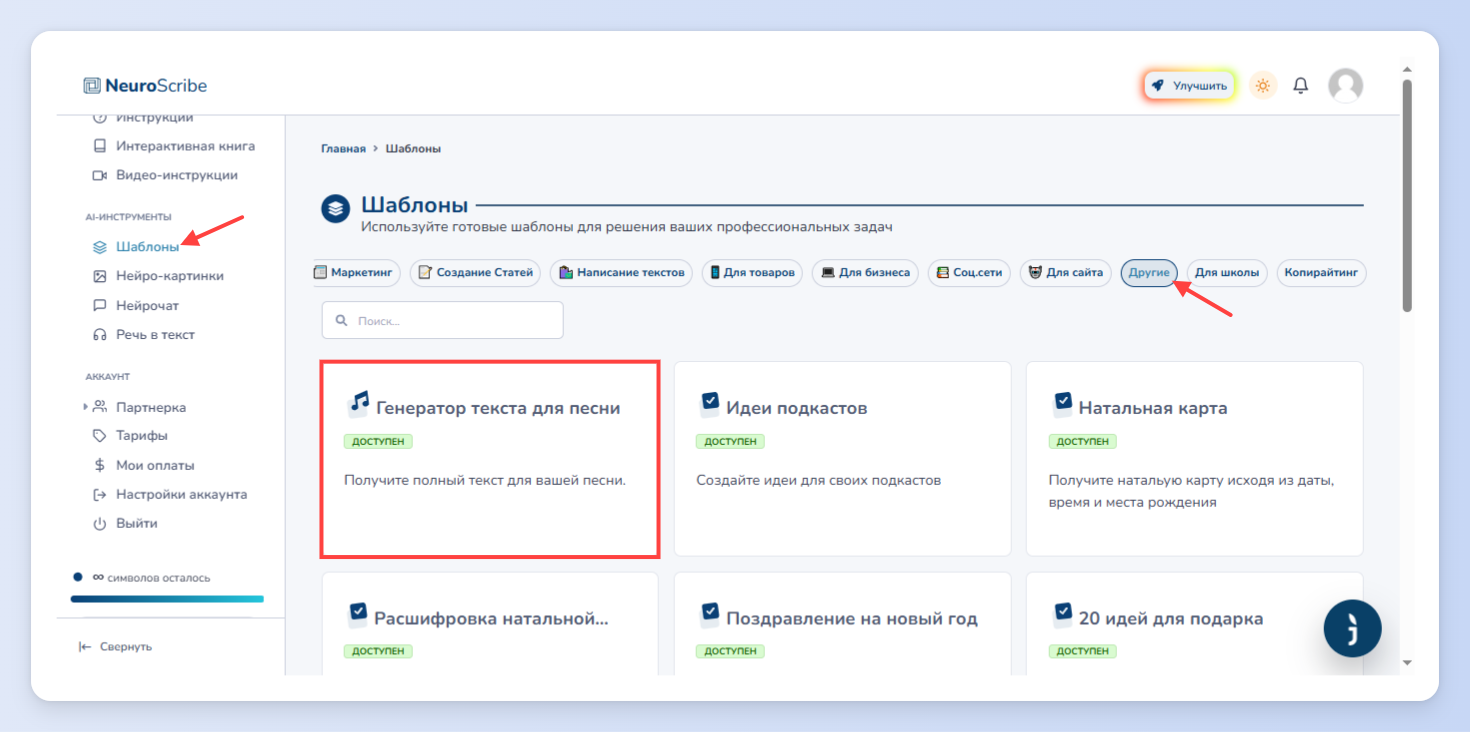Click the page vertical scrollbar
This screenshot has height=732, width=1470.
pos(1407,195)
